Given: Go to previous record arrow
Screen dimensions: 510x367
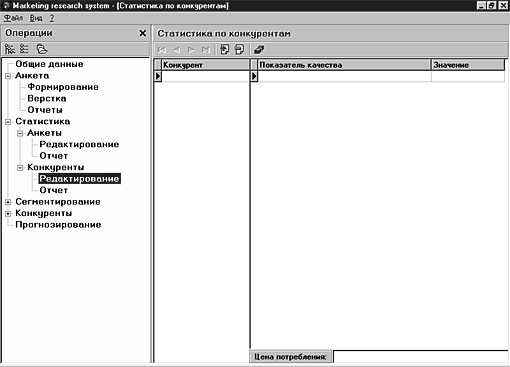Looking at the screenshot, I should click(x=177, y=50).
